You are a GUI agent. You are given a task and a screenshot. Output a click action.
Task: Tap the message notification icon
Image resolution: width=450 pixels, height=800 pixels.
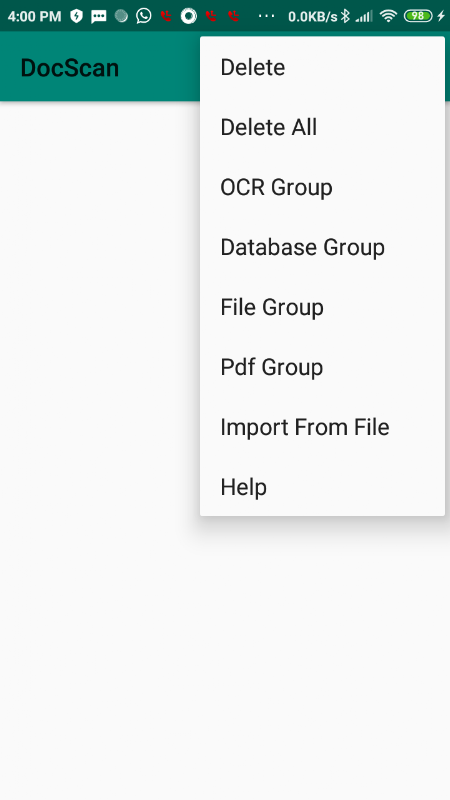click(x=98, y=16)
